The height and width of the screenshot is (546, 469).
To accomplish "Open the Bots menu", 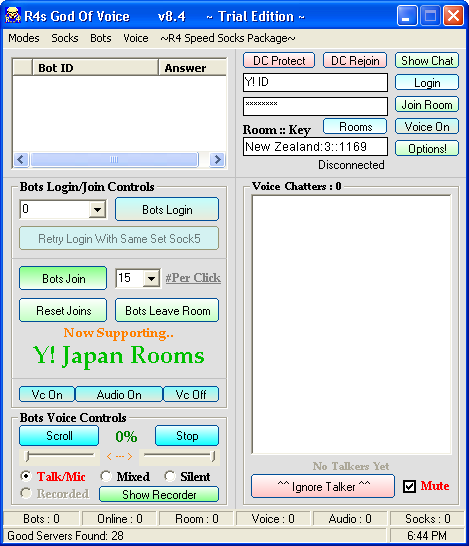I will [x=101, y=38].
